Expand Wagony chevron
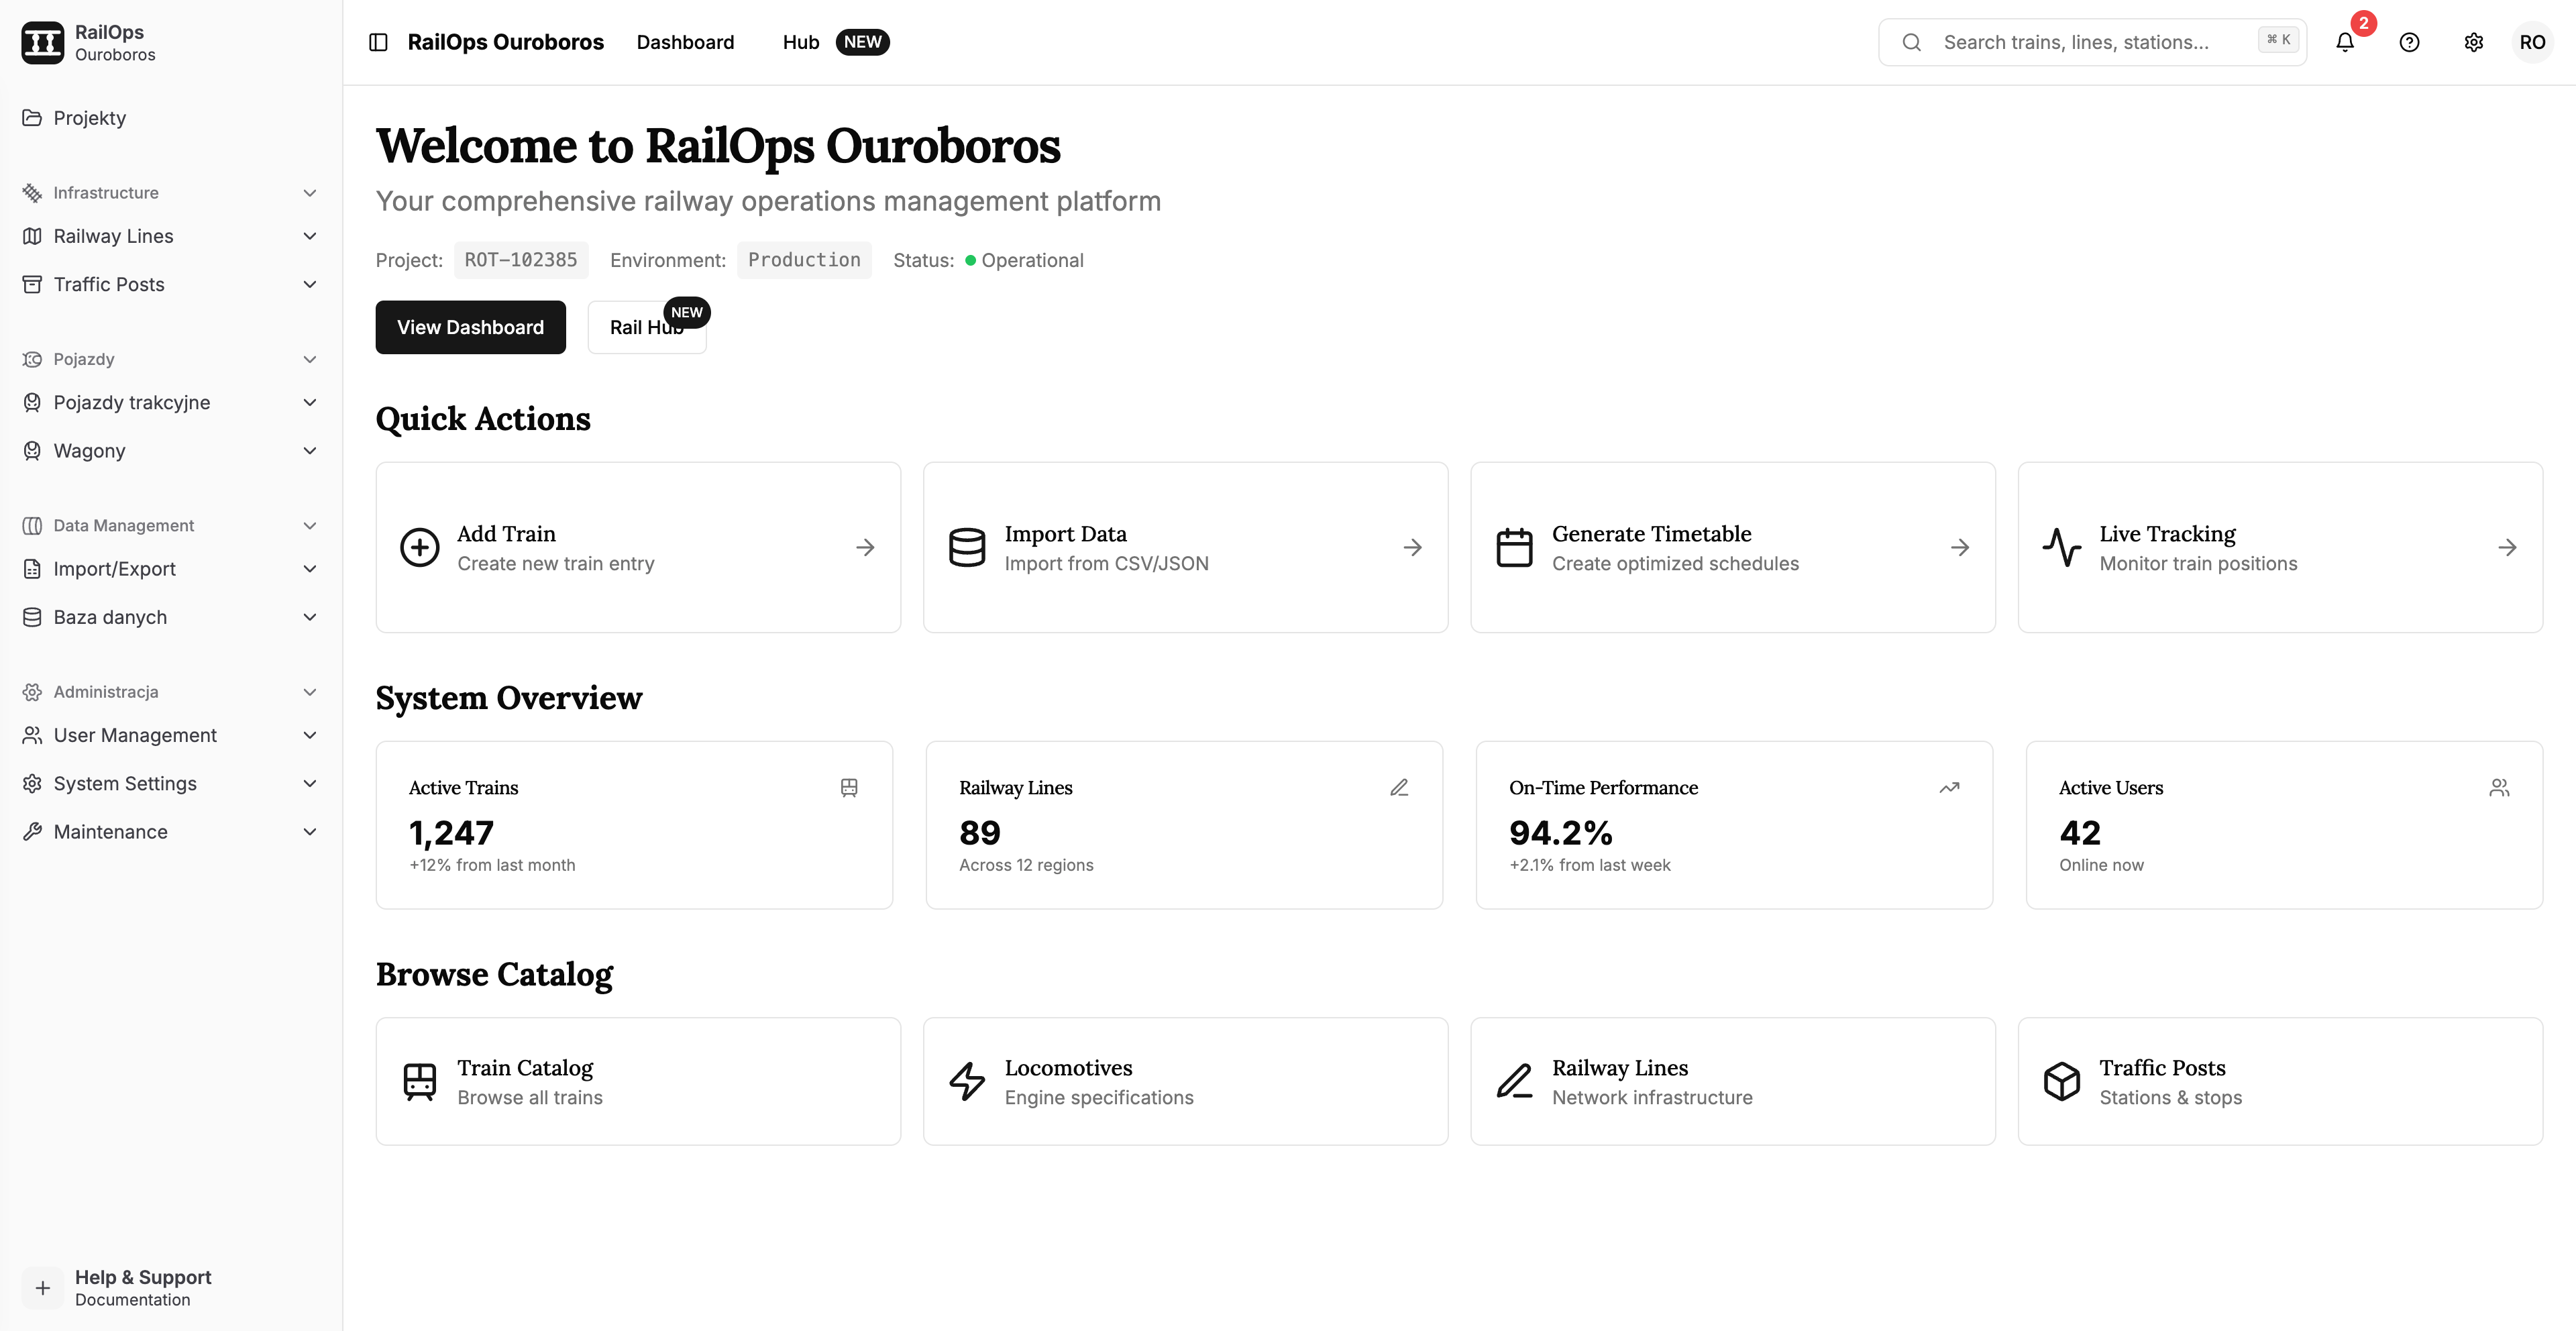 click(x=310, y=451)
